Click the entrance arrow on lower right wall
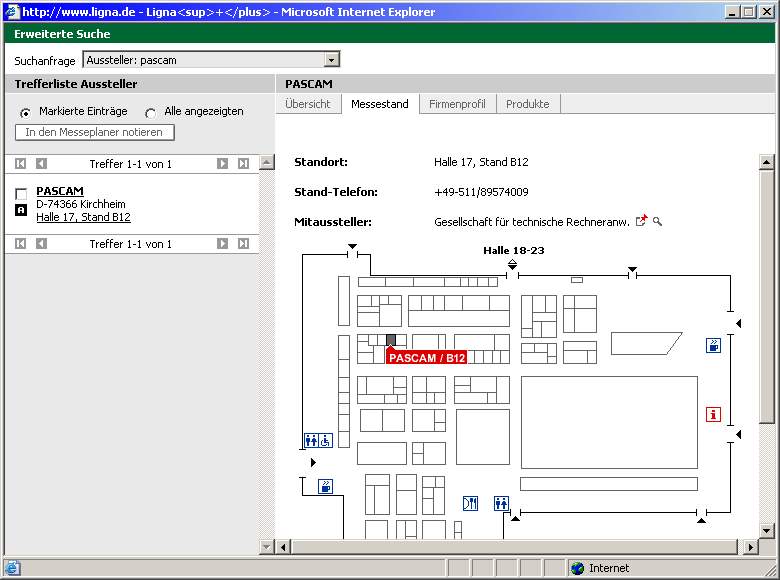 click(x=739, y=435)
